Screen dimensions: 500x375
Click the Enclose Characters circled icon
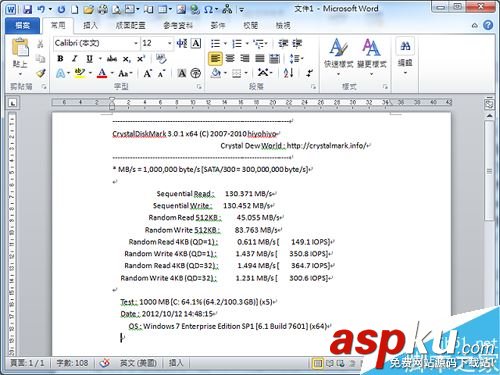pyautogui.click(x=196, y=73)
